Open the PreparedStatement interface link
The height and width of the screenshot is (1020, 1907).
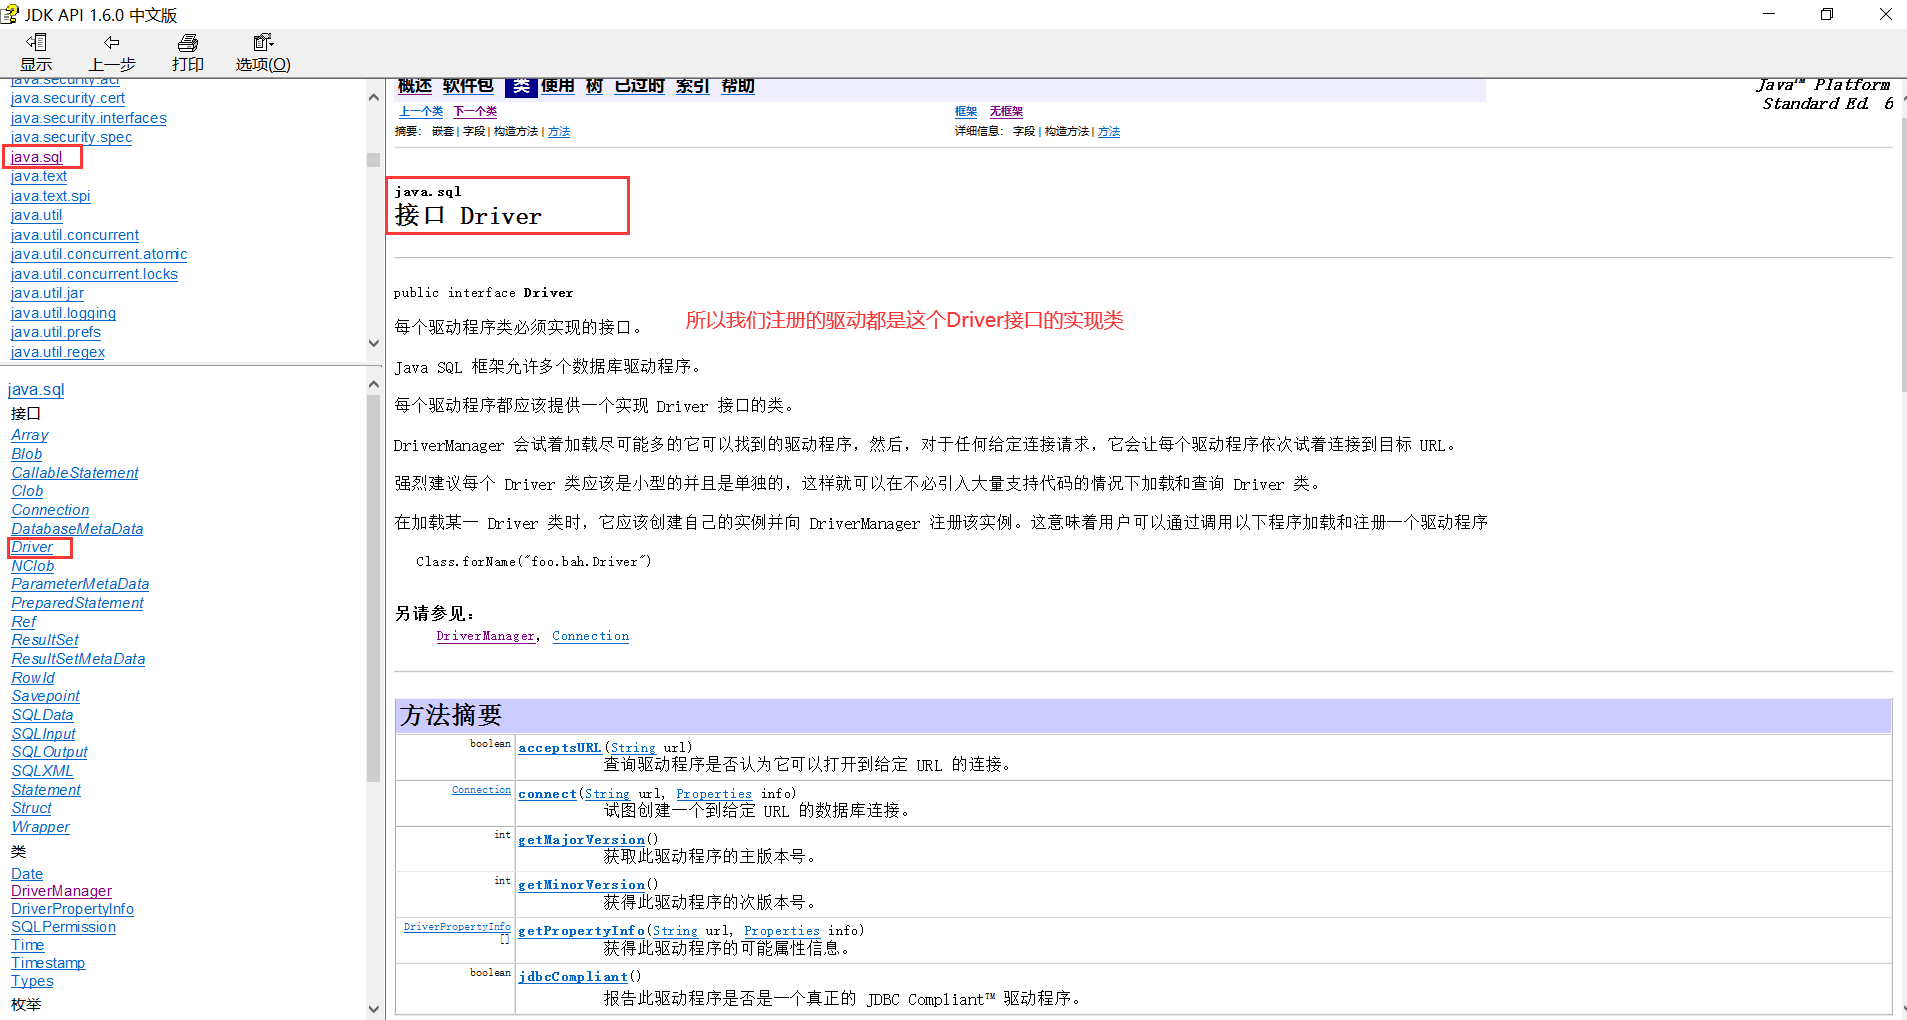click(x=77, y=603)
